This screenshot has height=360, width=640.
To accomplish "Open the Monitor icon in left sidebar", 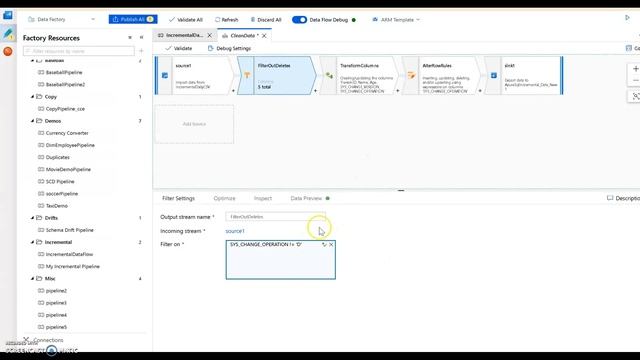I will coord(8,51).
